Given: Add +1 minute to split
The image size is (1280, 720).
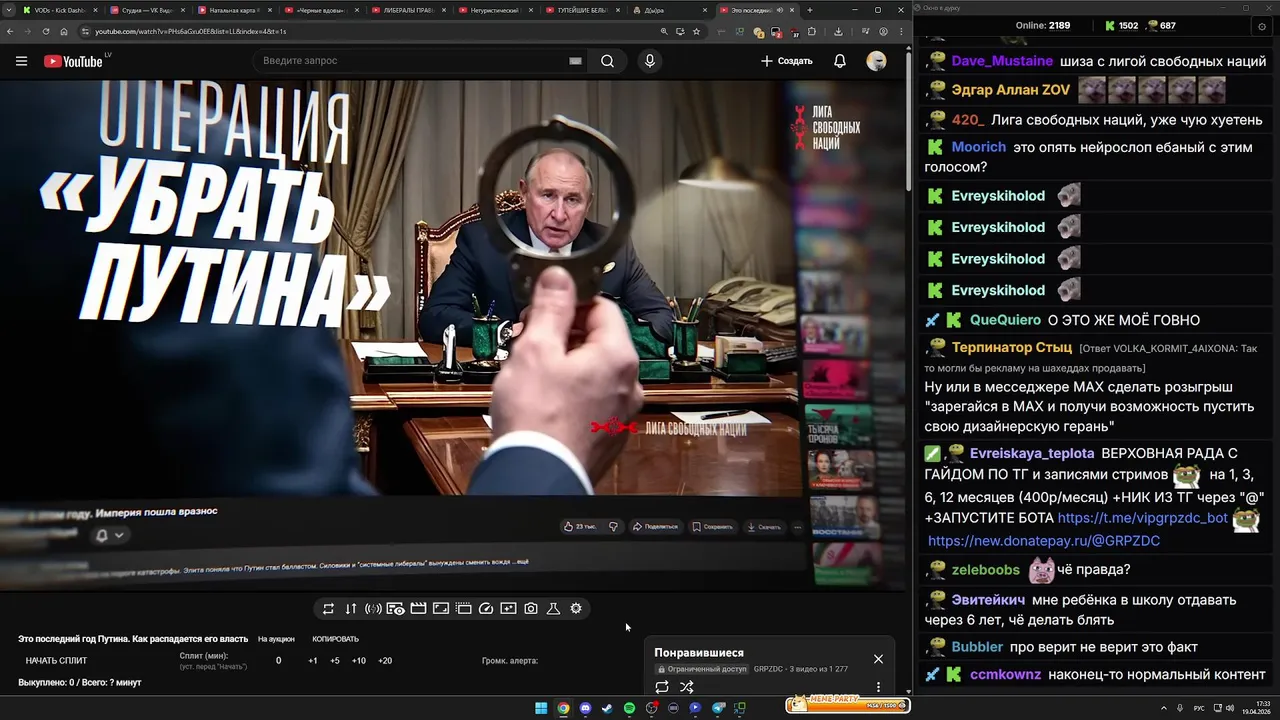Looking at the screenshot, I should [313, 661].
